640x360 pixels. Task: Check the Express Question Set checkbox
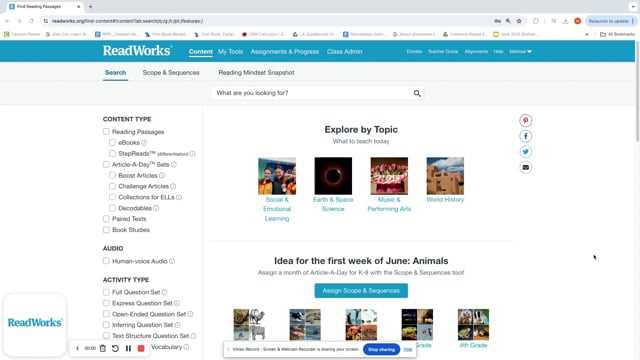pos(106,303)
